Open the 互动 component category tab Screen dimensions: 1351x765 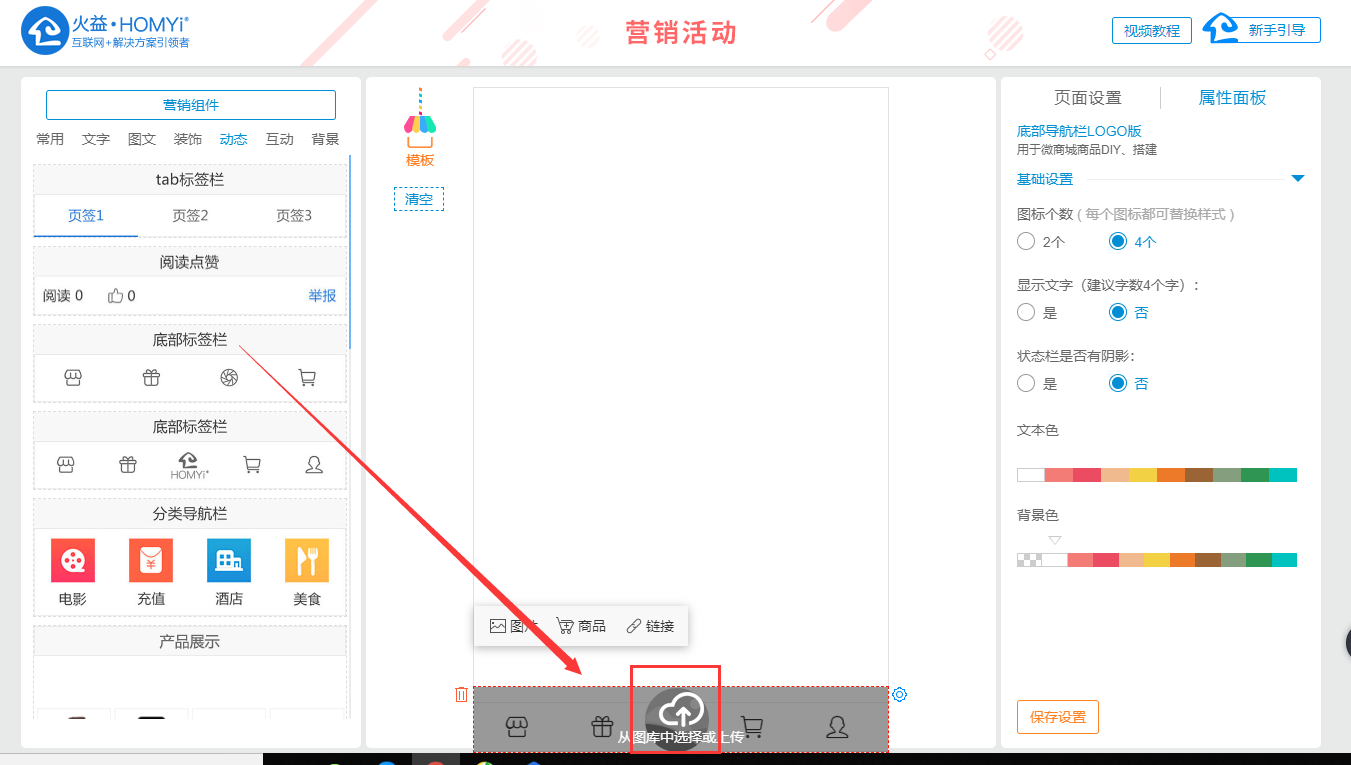tap(279, 139)
